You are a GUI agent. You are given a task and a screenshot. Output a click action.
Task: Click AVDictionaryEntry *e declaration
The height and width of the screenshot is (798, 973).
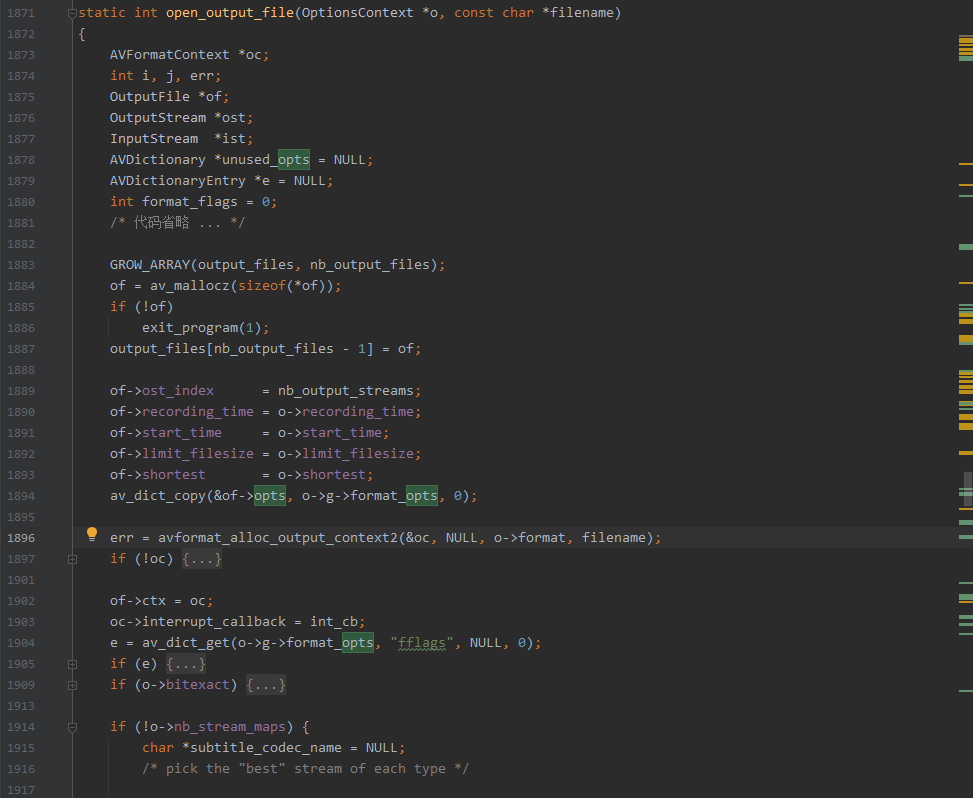(x=222, y=181)
